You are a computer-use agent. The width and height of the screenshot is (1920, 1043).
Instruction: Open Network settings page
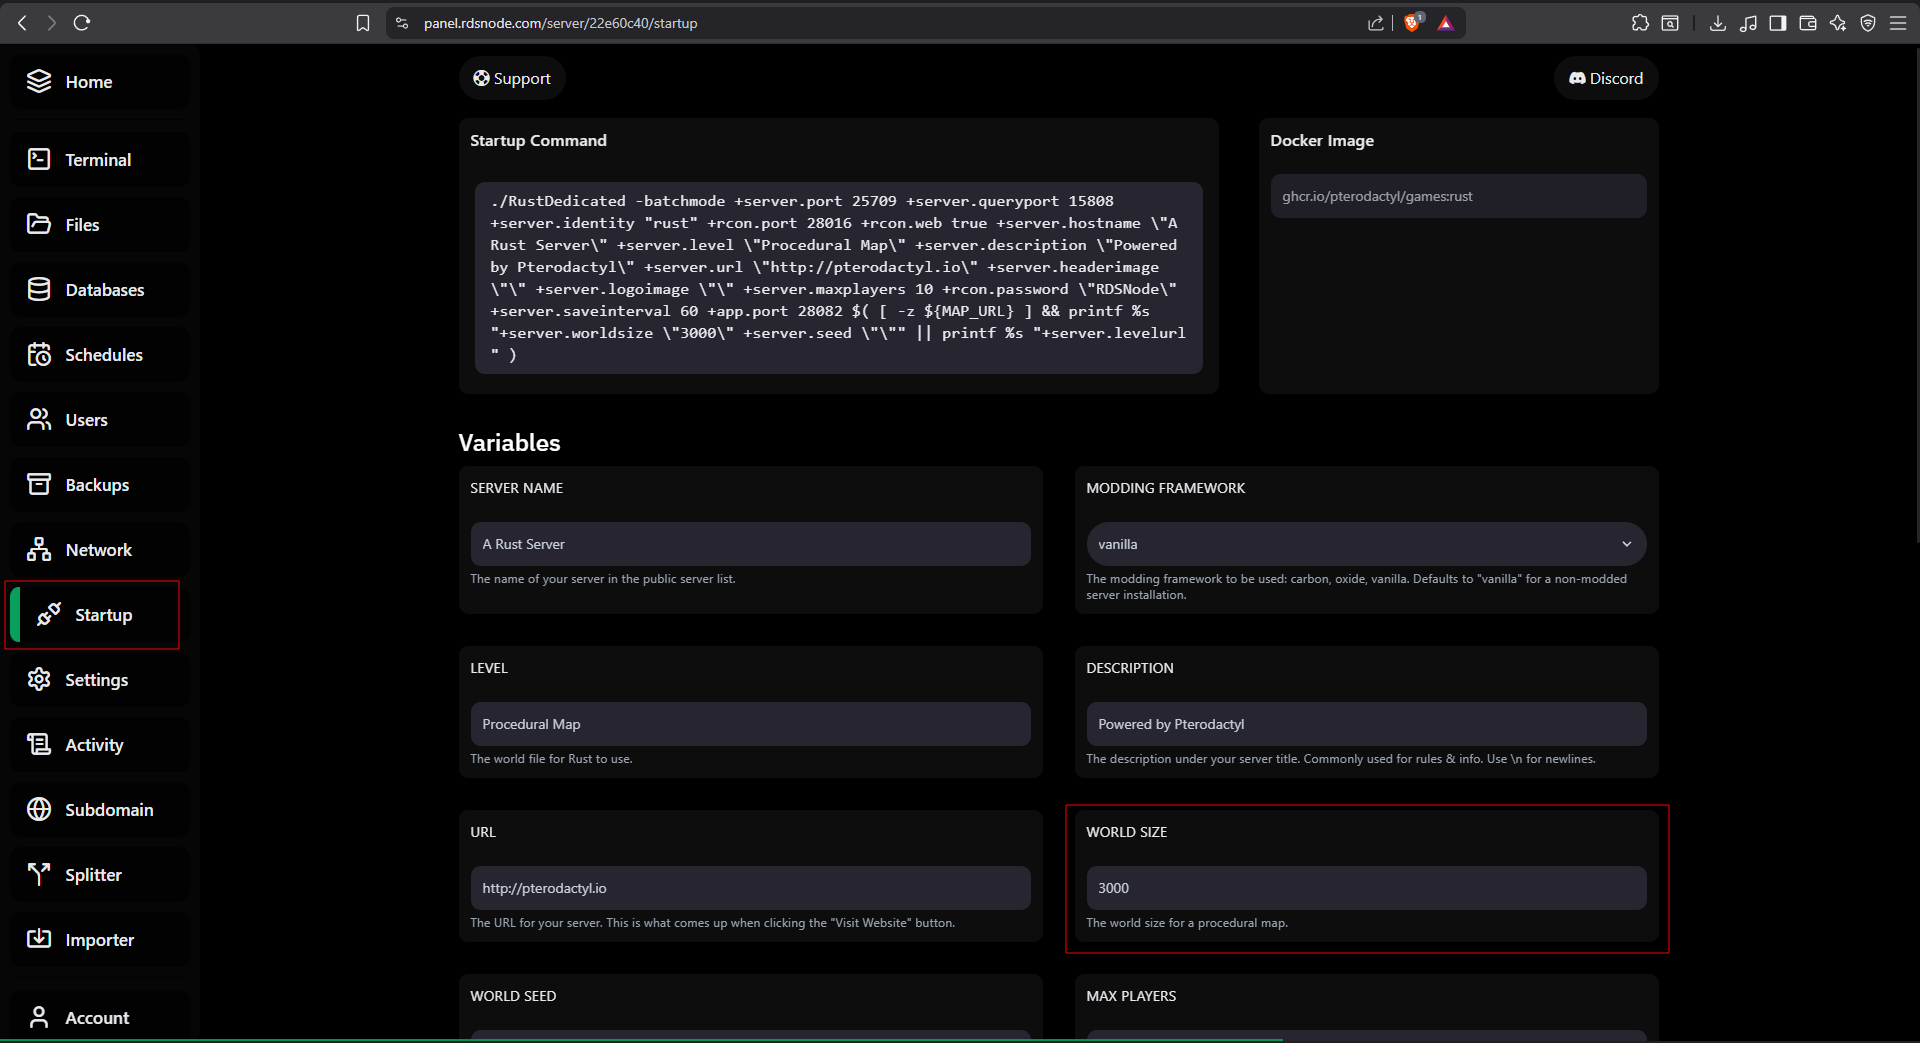[x=98, y=550]
